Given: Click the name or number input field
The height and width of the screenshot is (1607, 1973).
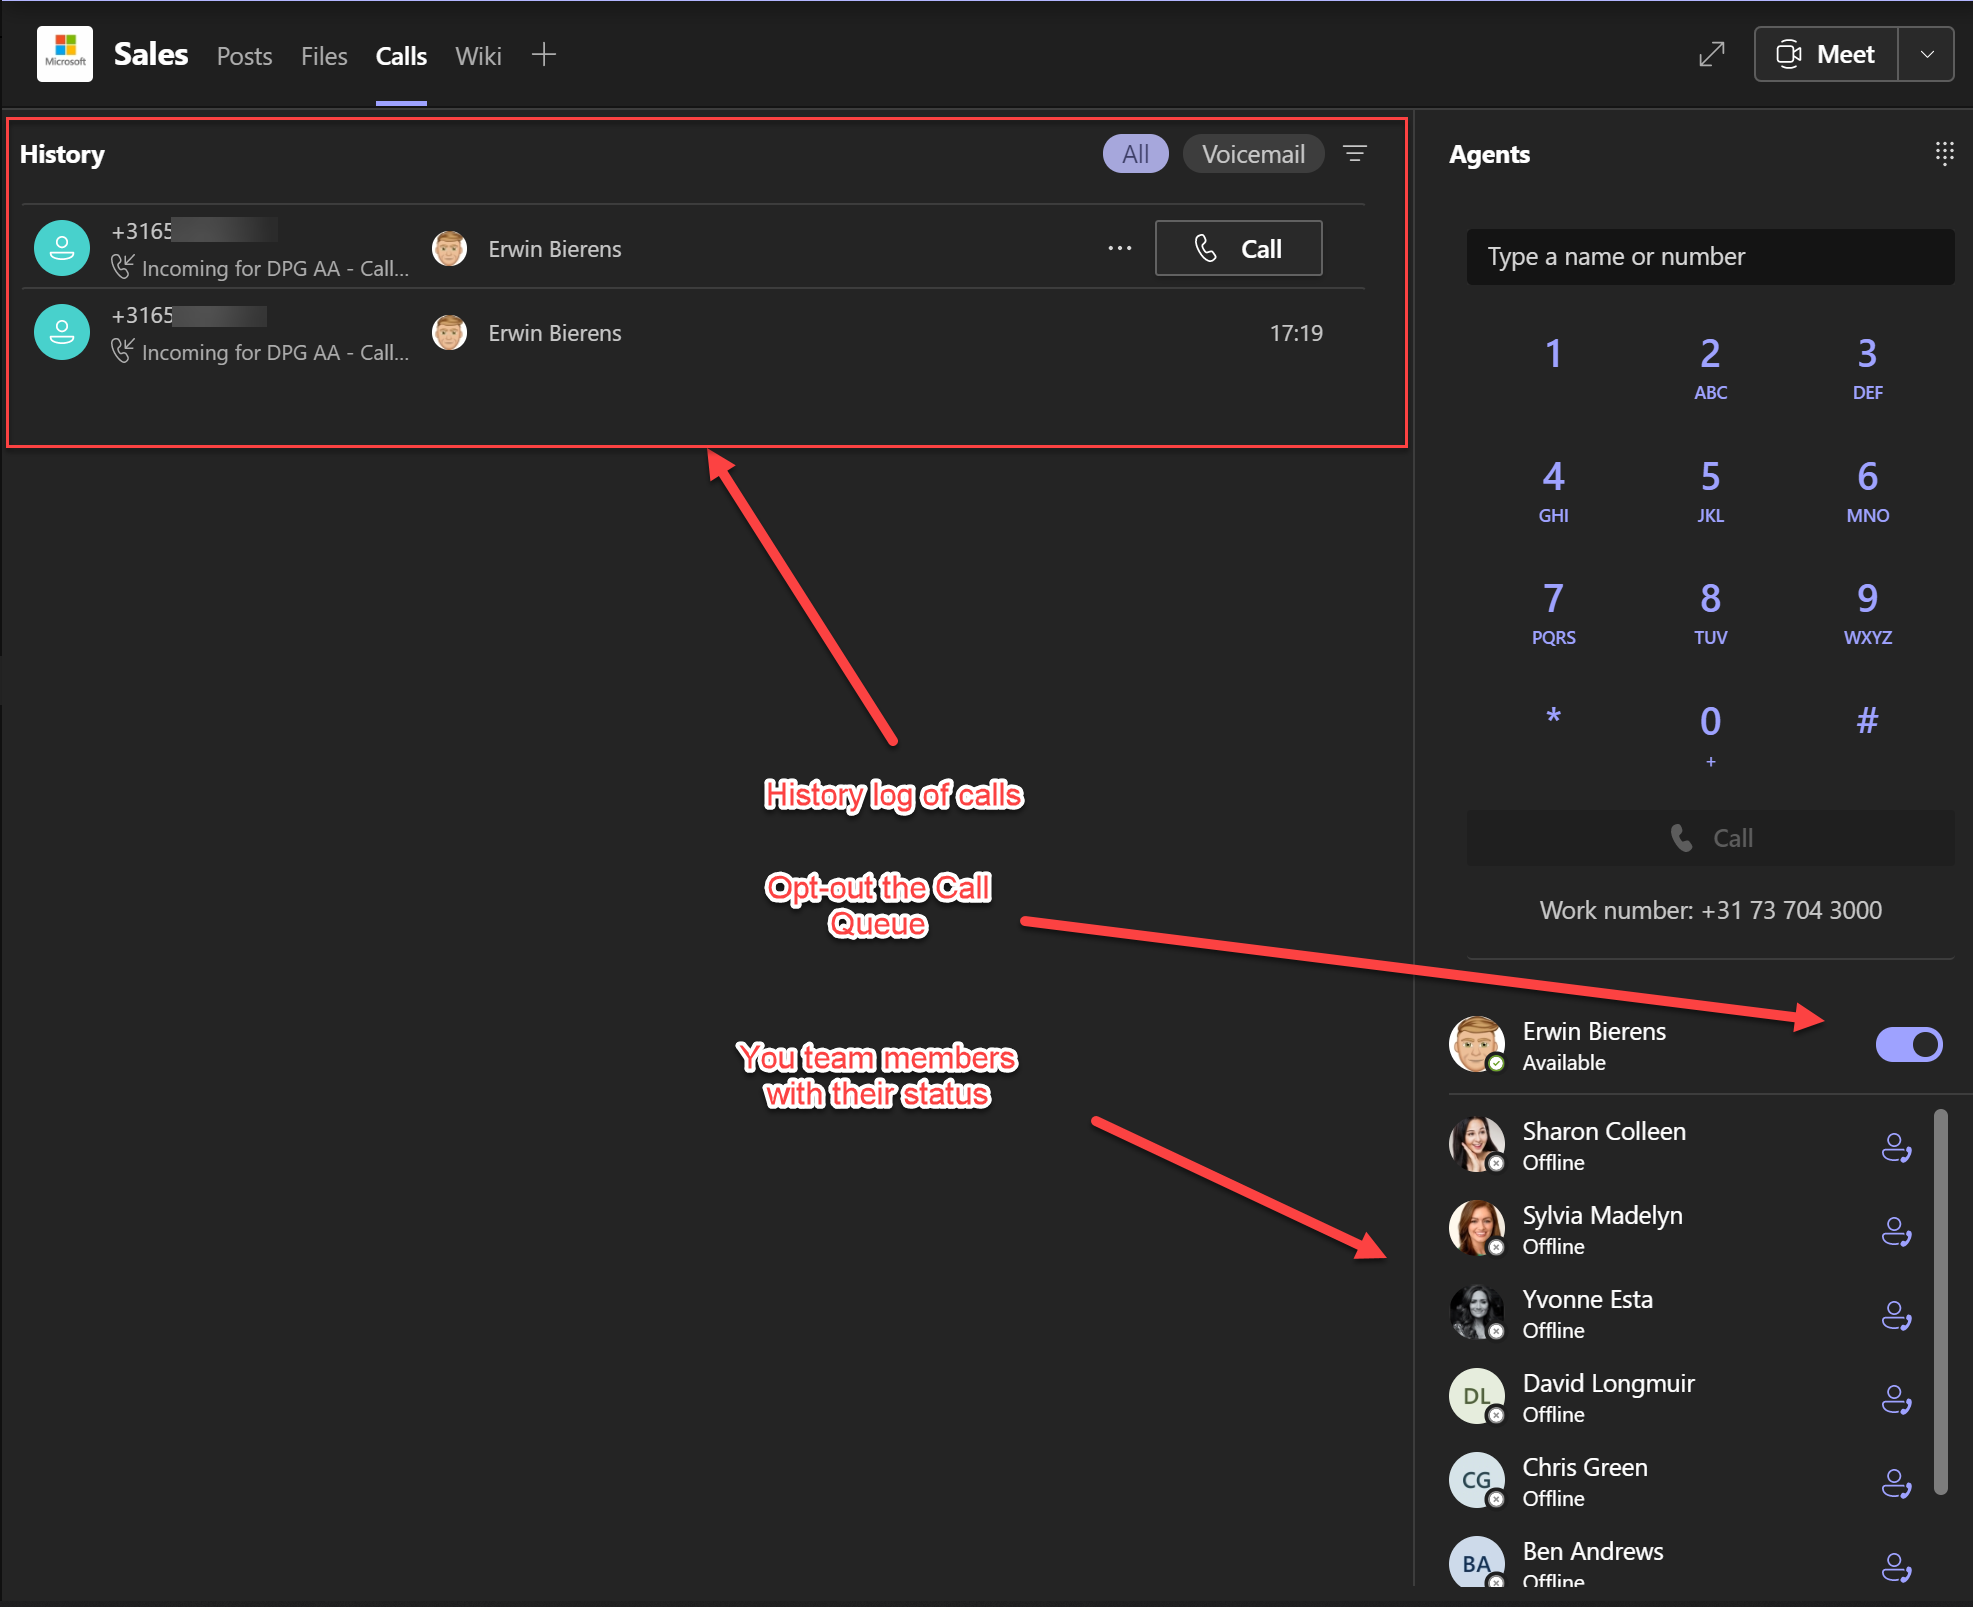Looking at the screenshot, I should (x=1709, y=257).
